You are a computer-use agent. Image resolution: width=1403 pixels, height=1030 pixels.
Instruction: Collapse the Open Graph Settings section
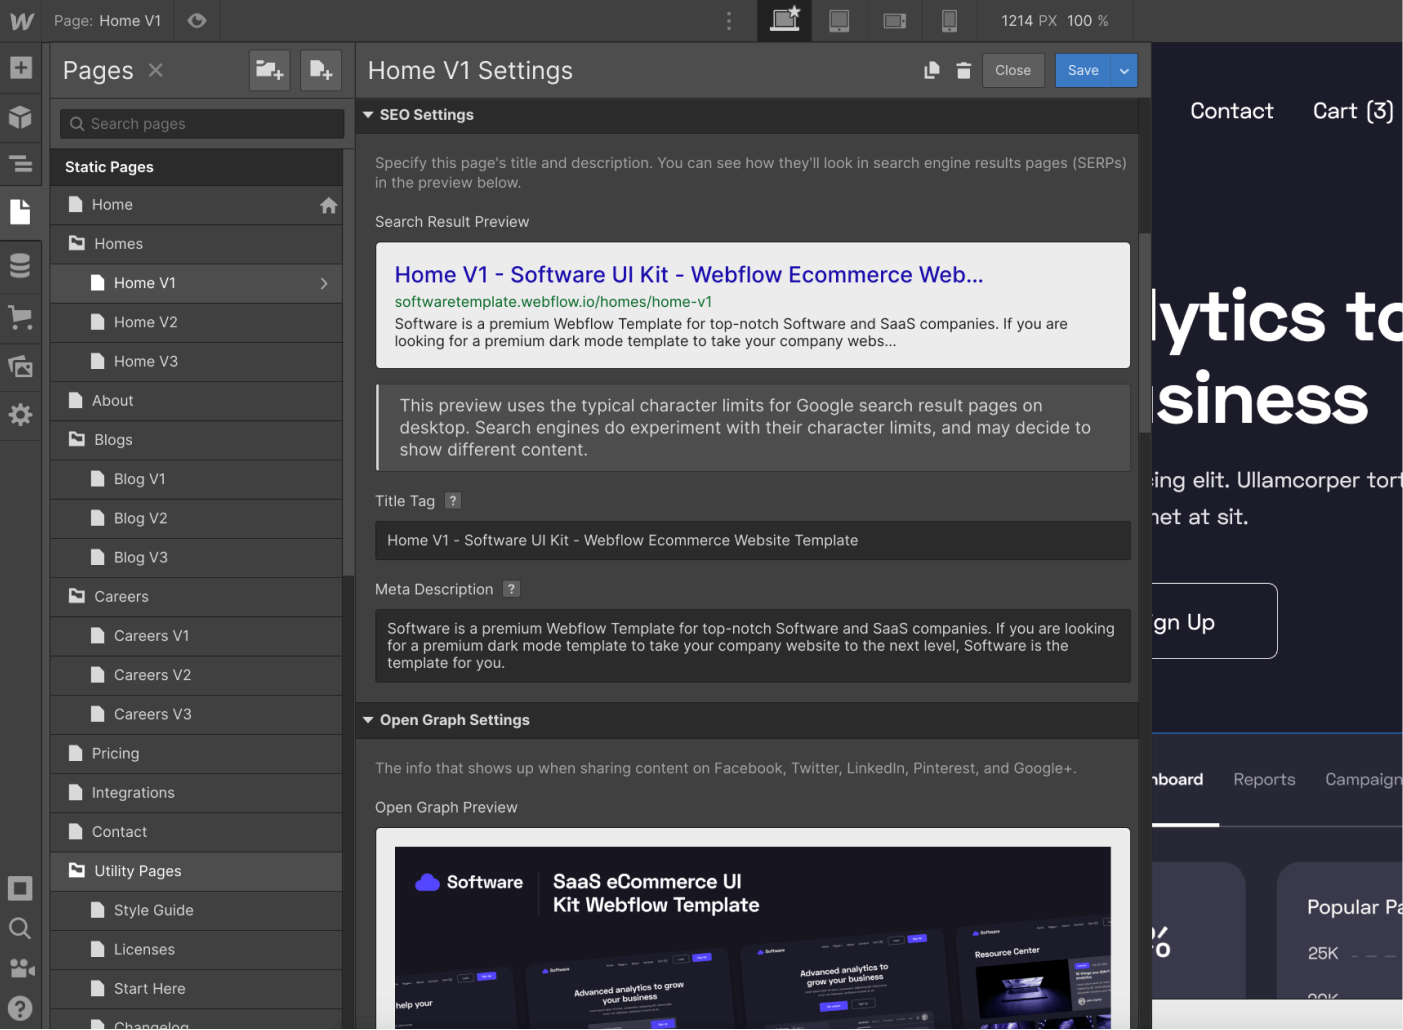tap(367, 720)
